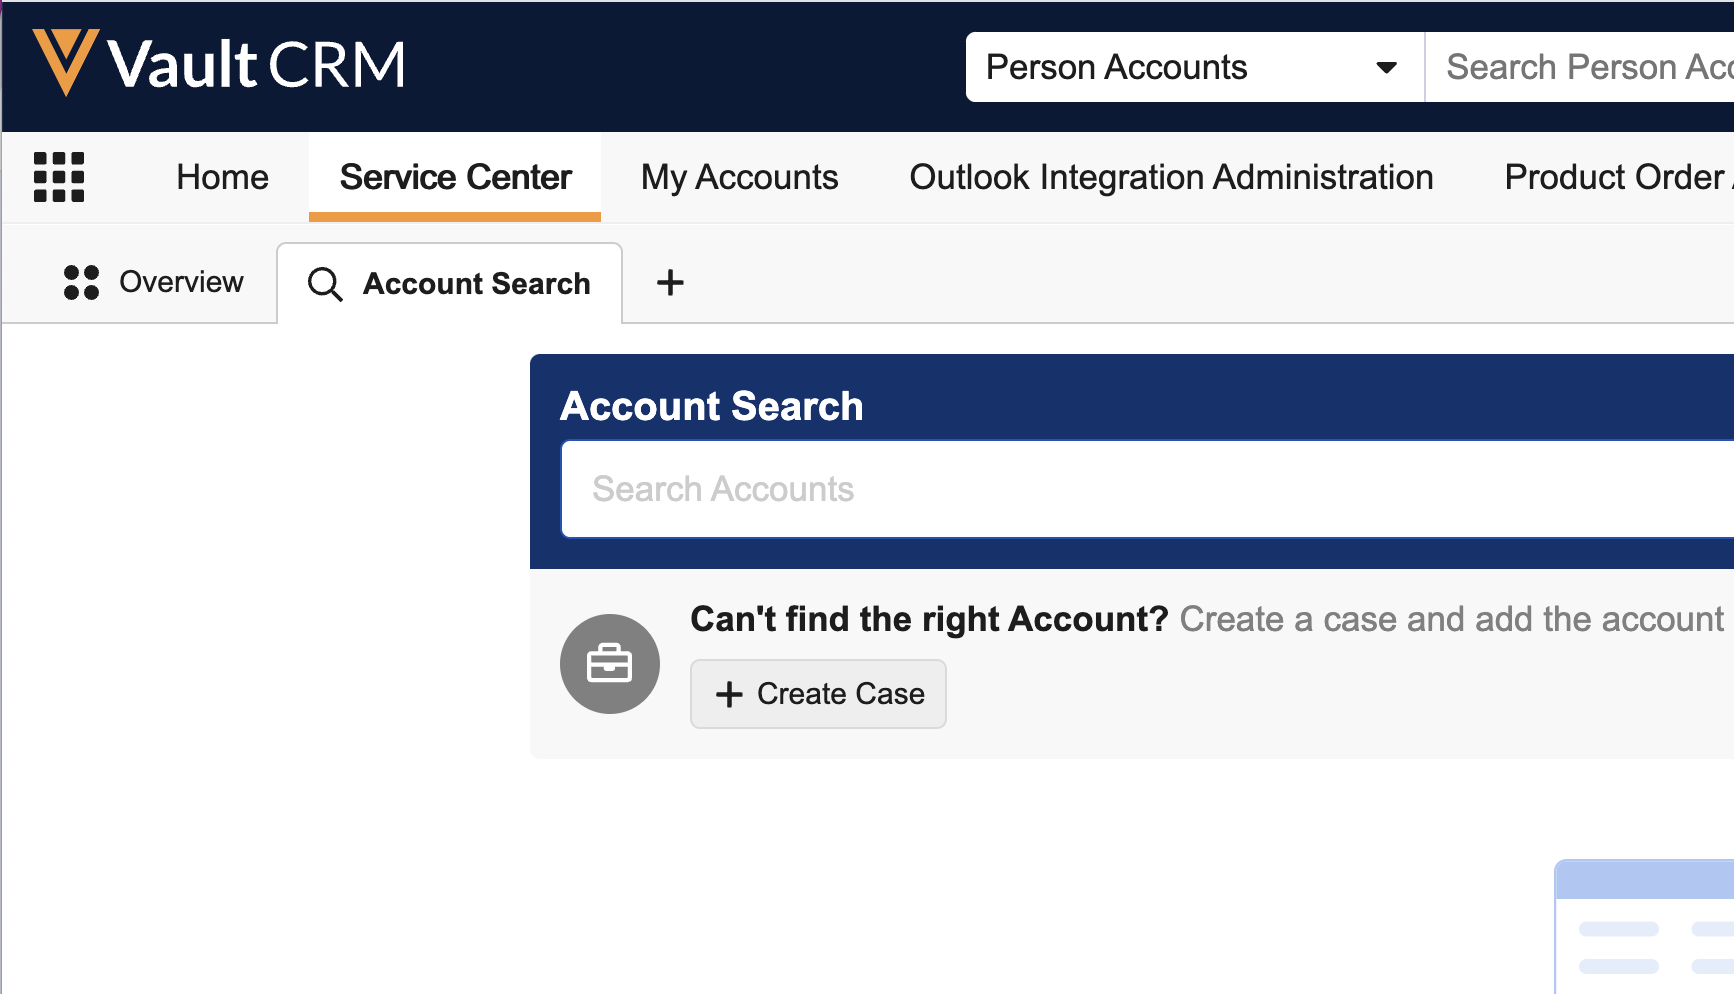
Task: Click the Search Accounts input field
Action: point(1140,489)
